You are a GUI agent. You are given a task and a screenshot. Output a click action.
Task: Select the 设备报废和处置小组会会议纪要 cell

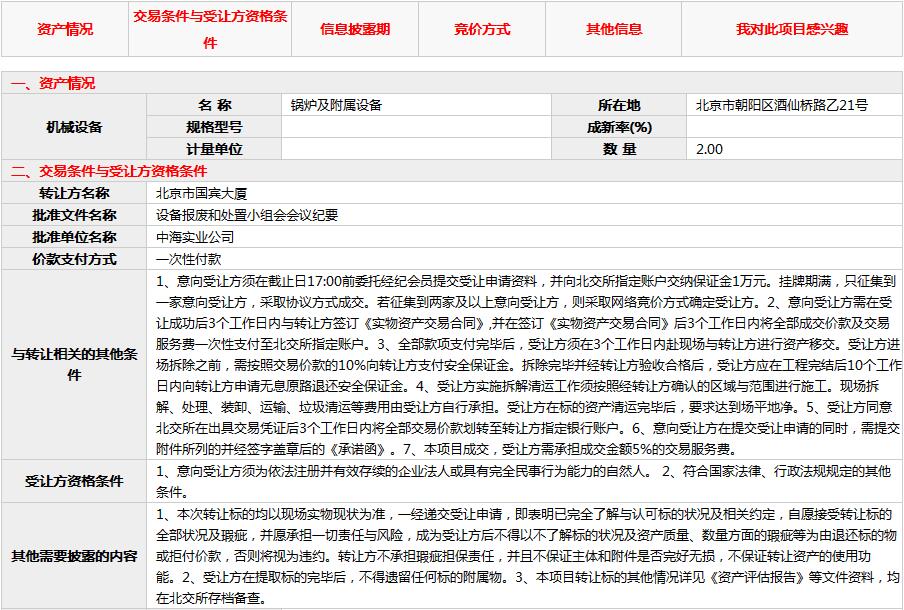pyautogui.click(x=246, y=216)
